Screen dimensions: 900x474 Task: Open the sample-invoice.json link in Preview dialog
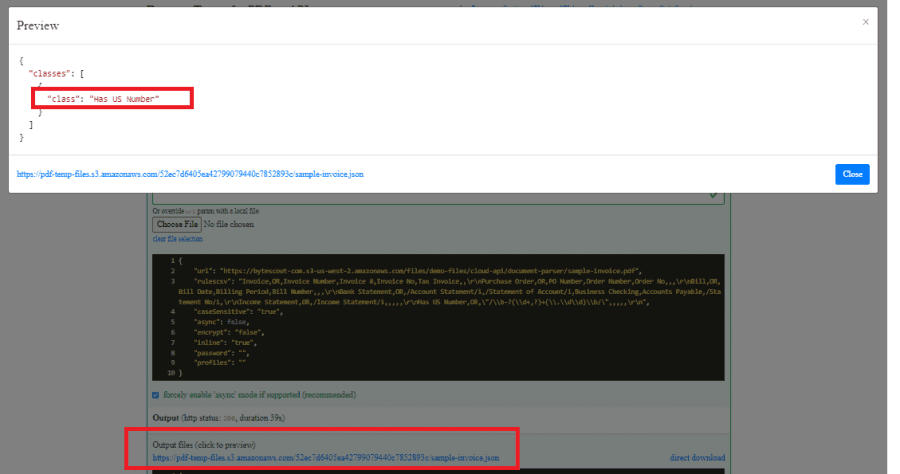(190, 174)
